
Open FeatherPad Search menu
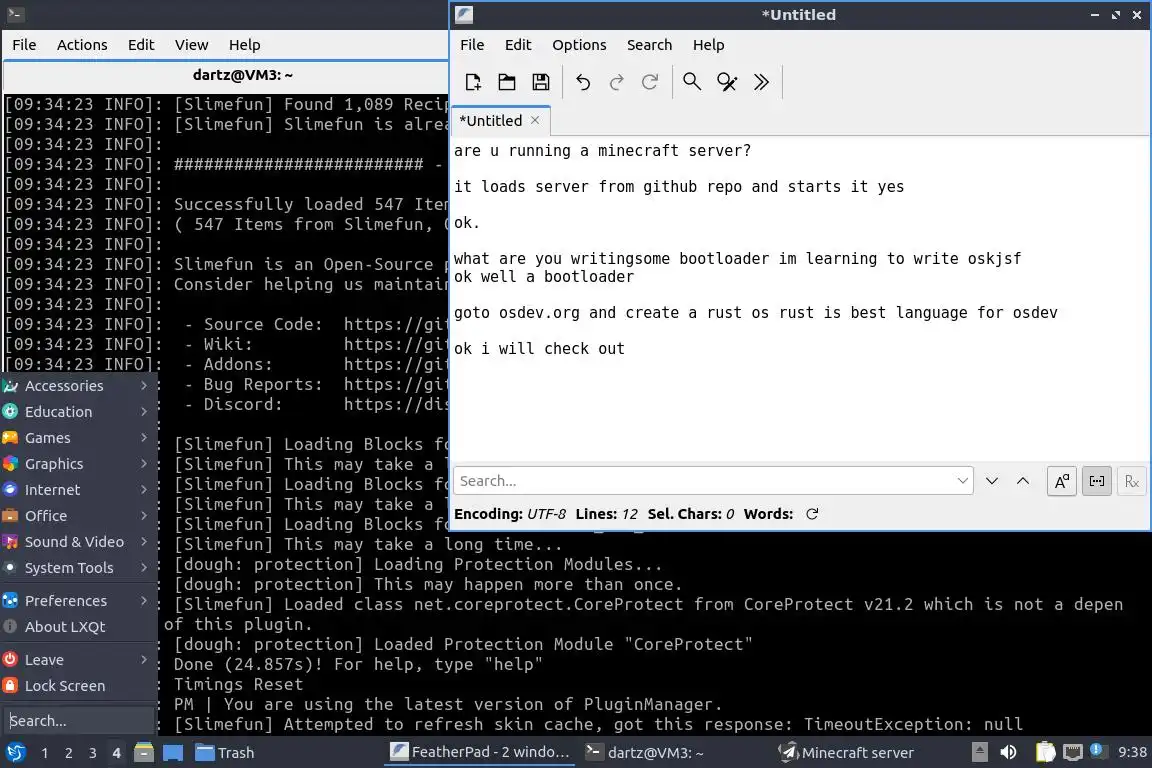tap(649, 45)
